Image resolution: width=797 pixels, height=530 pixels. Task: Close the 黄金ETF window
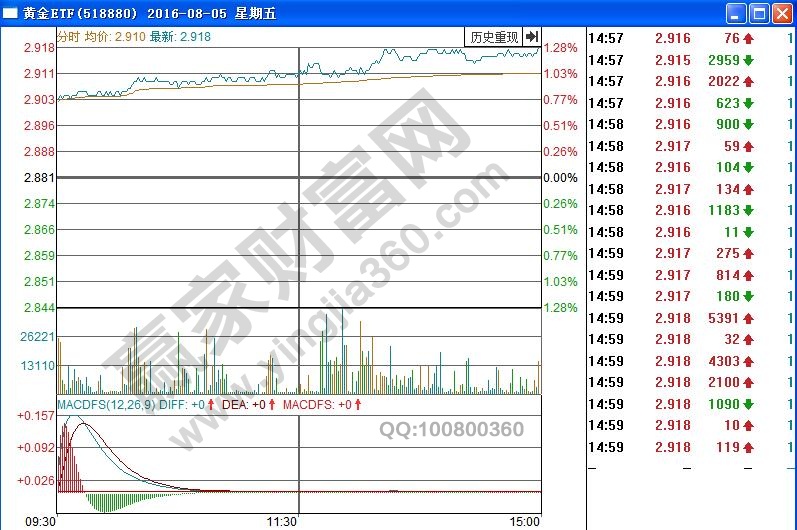tap(781, 13)
